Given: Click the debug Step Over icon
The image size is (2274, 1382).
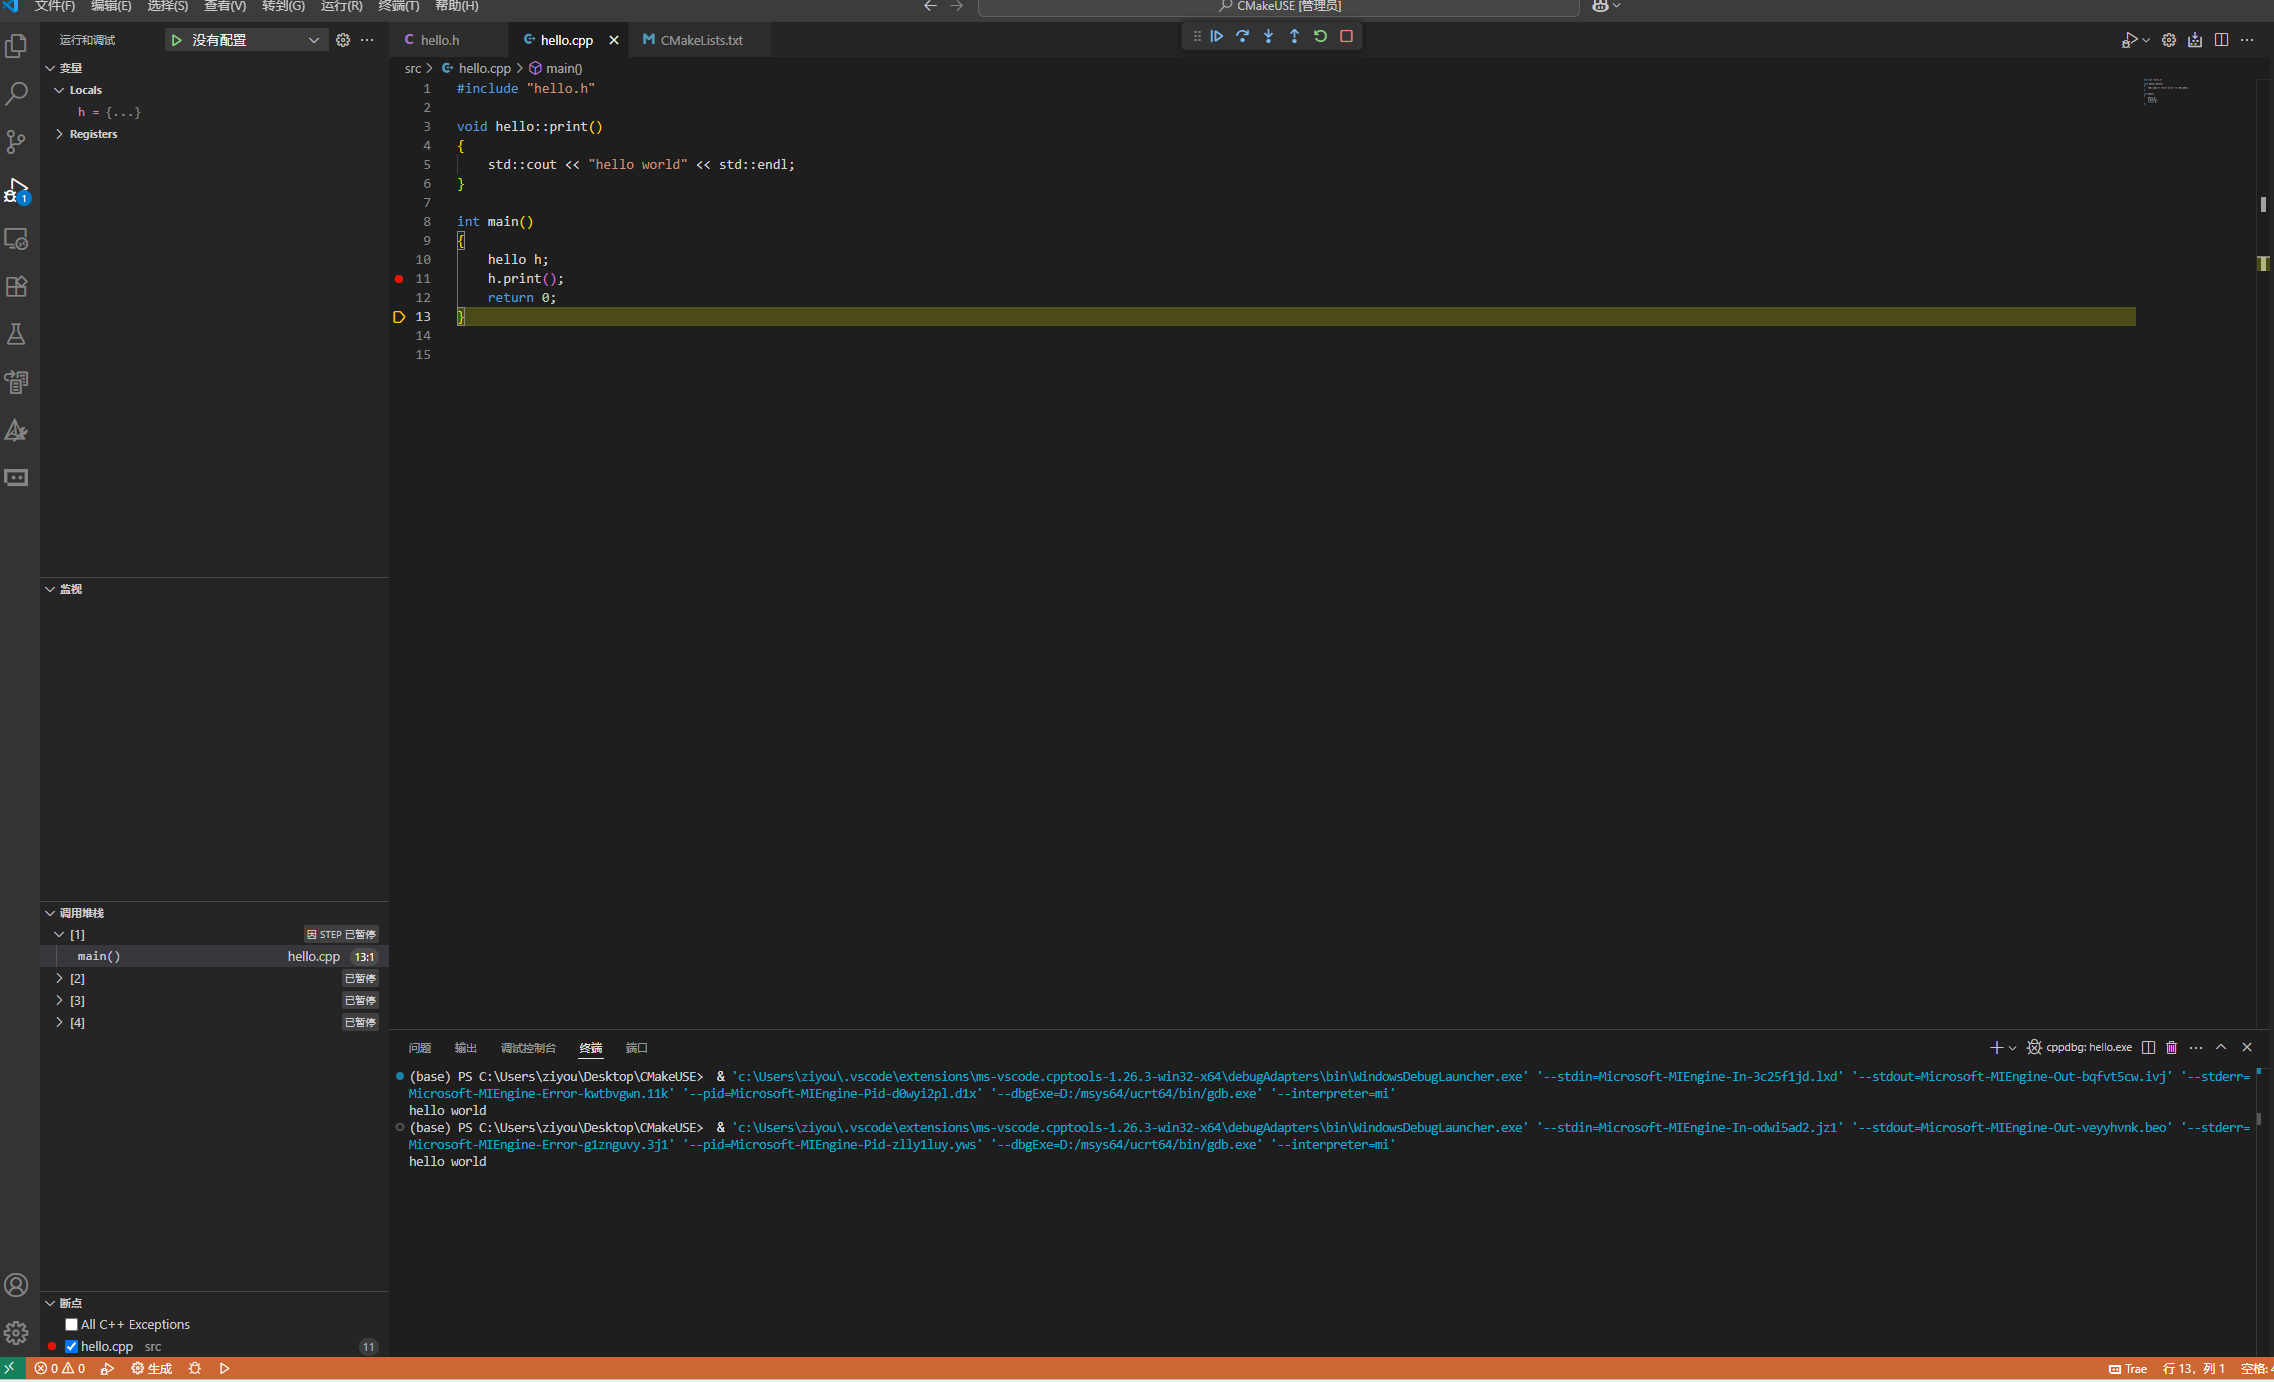Looking at the screenshot, I should tap(1243, 36).
